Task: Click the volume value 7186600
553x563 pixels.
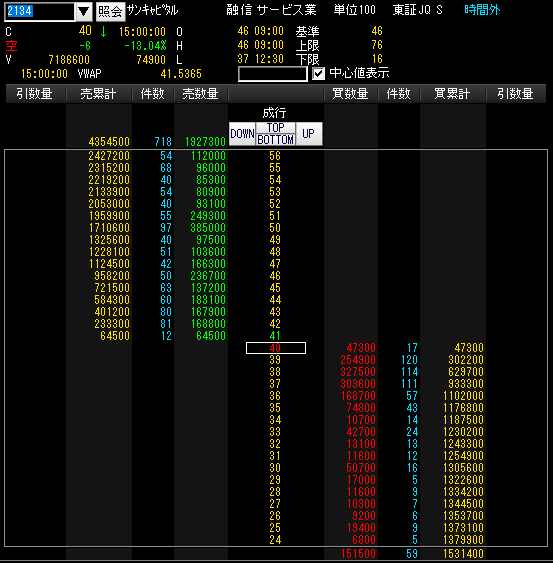Action: [x=69, y=60]
